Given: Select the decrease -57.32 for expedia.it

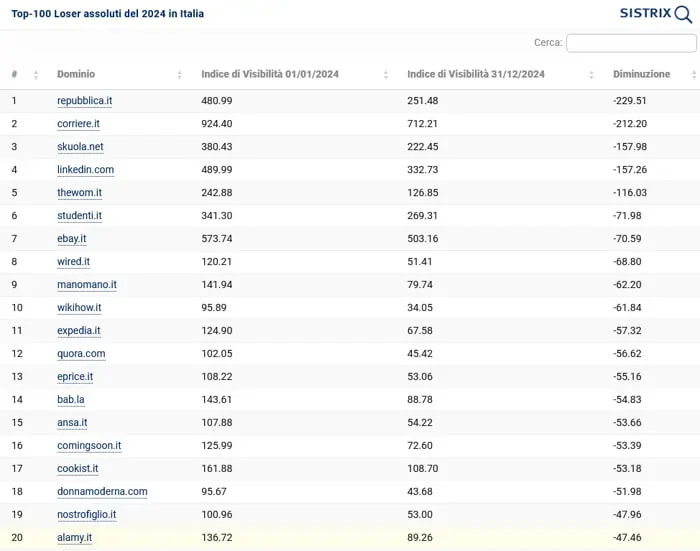Looking at the screenshot, I should point(627,331).
